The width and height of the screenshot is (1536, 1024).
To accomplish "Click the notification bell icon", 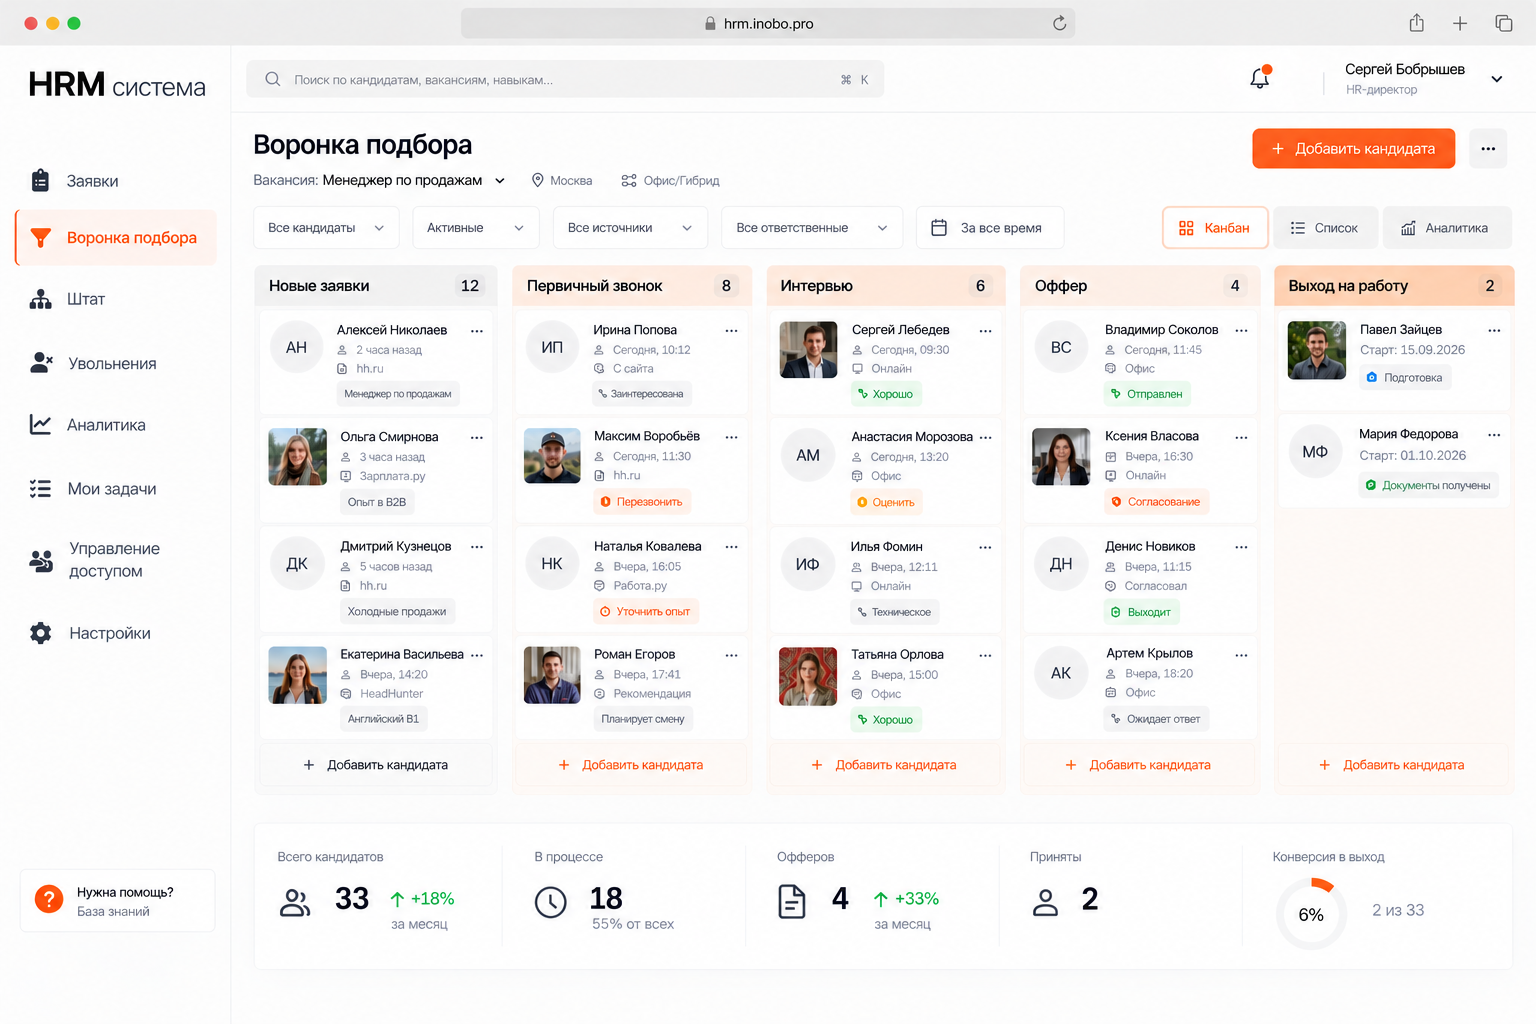I will [1260, 78].
